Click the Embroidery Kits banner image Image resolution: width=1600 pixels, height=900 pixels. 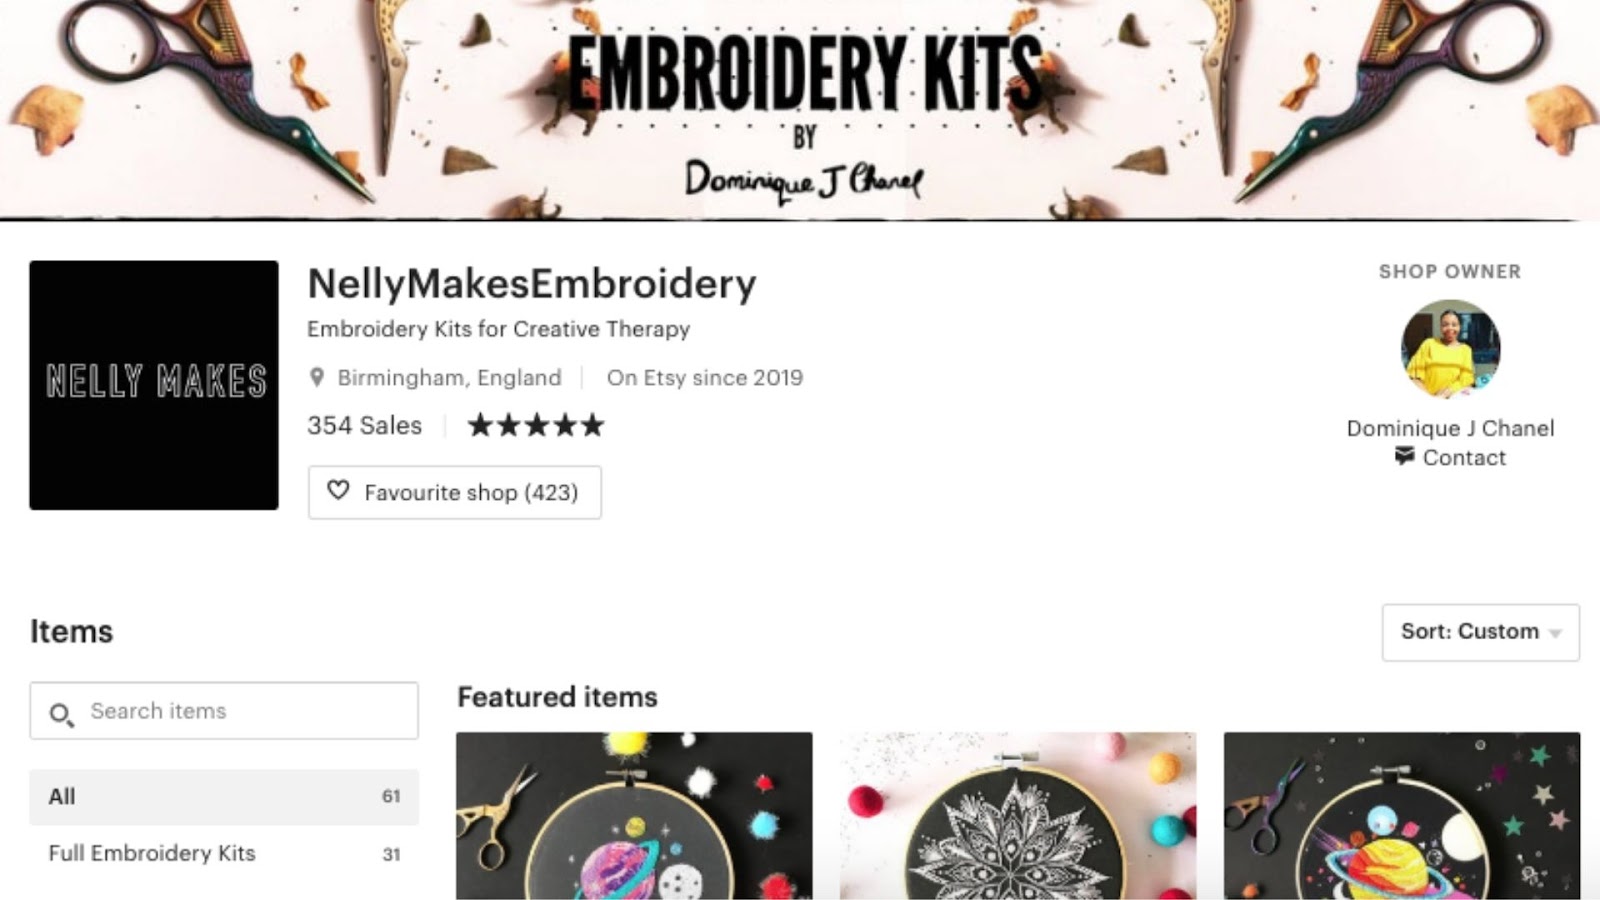(800, 110)
